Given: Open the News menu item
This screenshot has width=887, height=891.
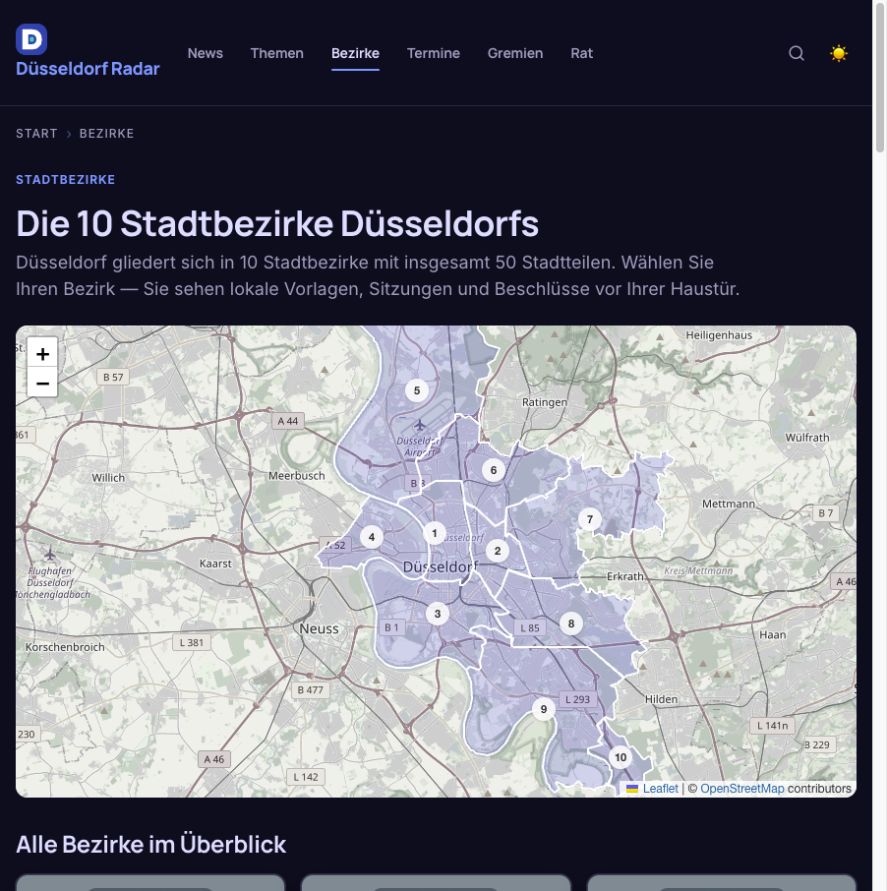Looking at the screenshot, I should click(205, 53).
